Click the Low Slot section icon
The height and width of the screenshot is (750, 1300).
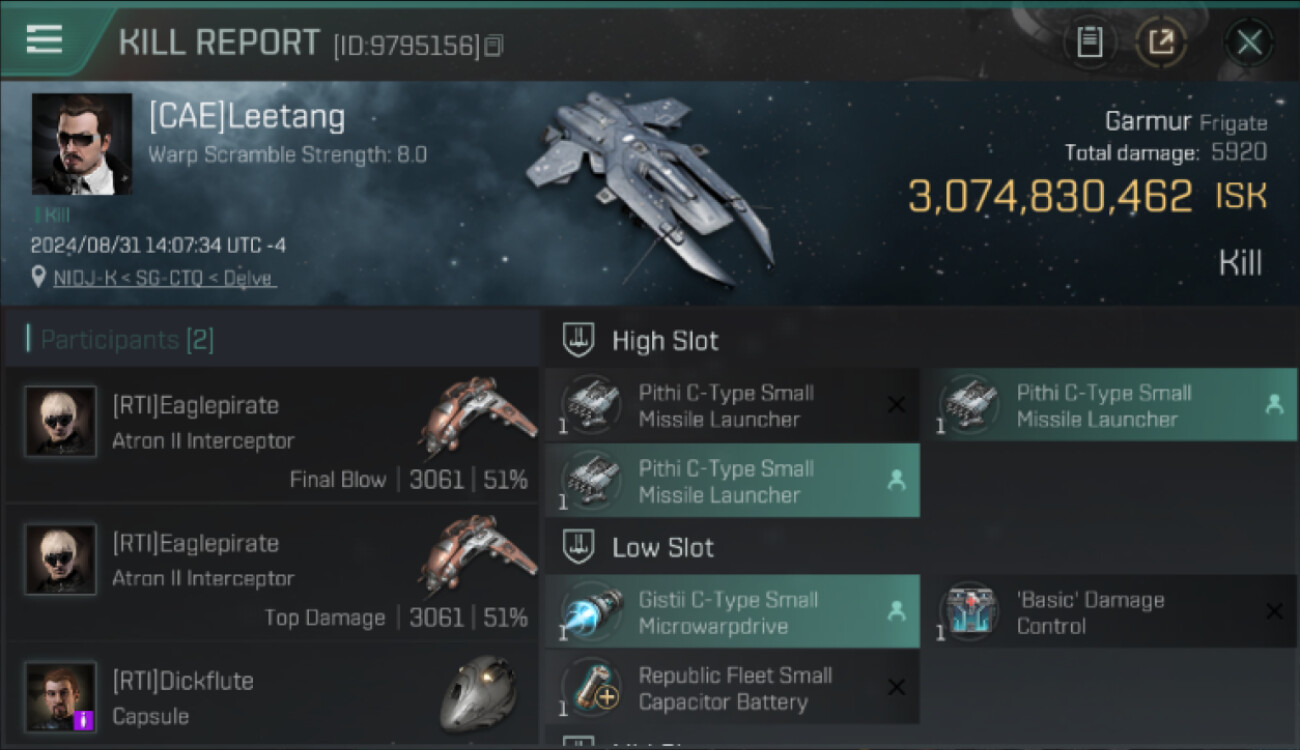579,547
